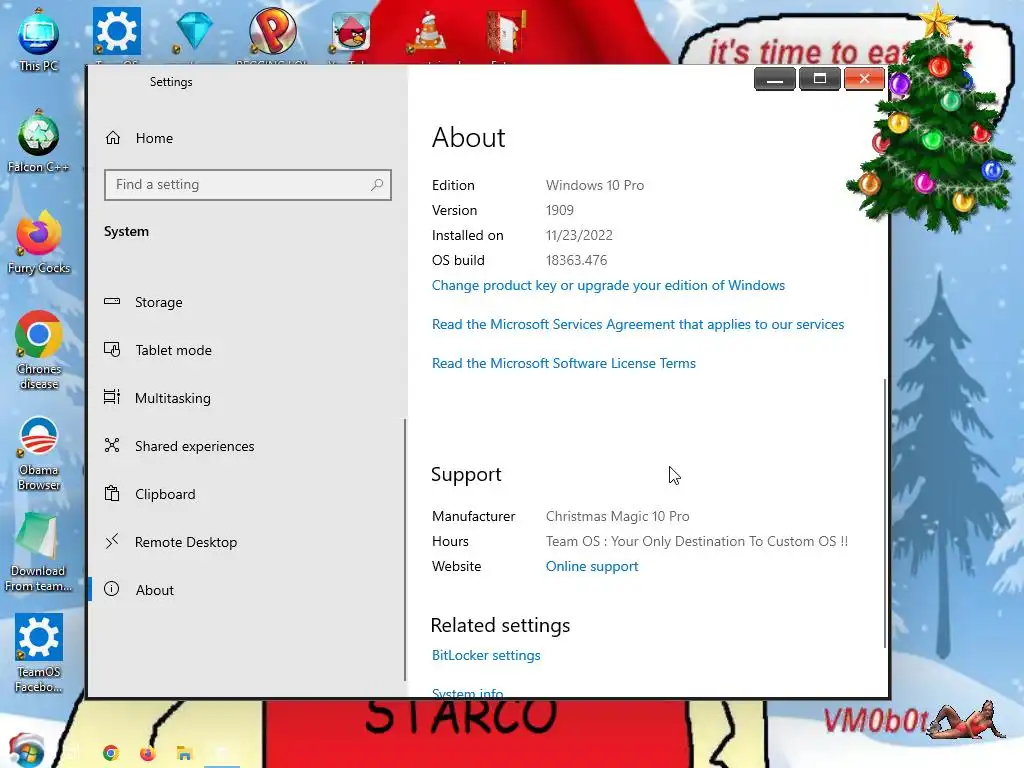The width and height of the screenshot is (1024, 768).
Task: Open the red door desktop shortcut
Action: (x=505, y=31)
